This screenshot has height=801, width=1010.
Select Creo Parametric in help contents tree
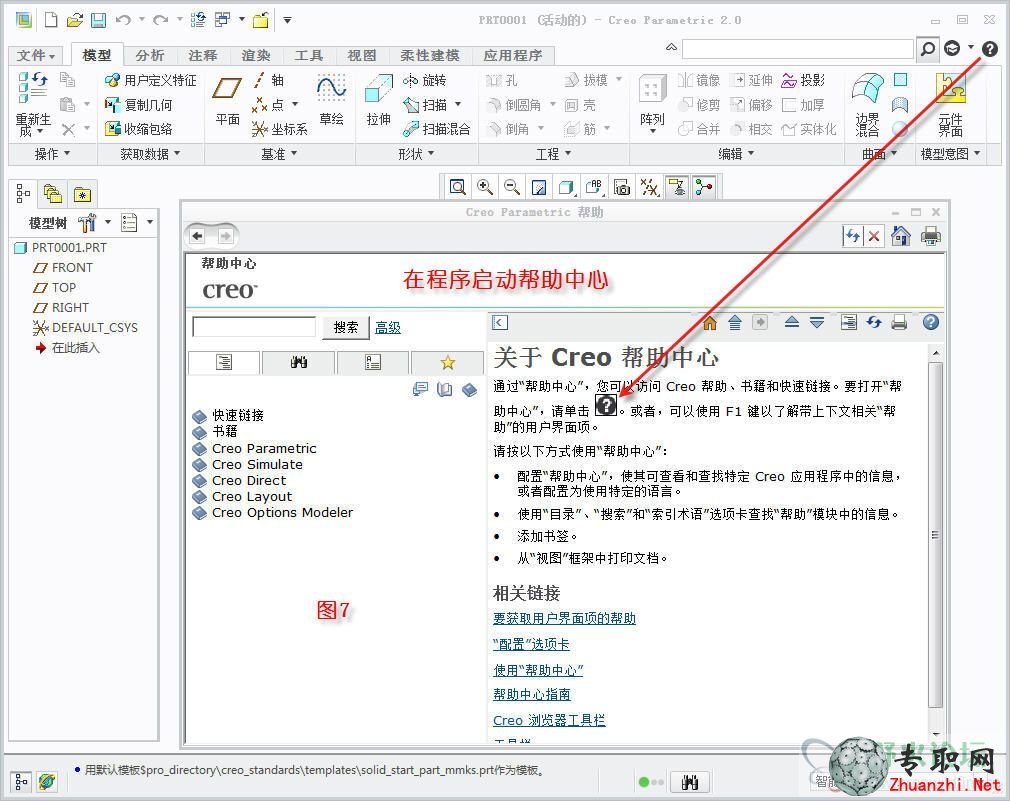click(x=264, y=449)
